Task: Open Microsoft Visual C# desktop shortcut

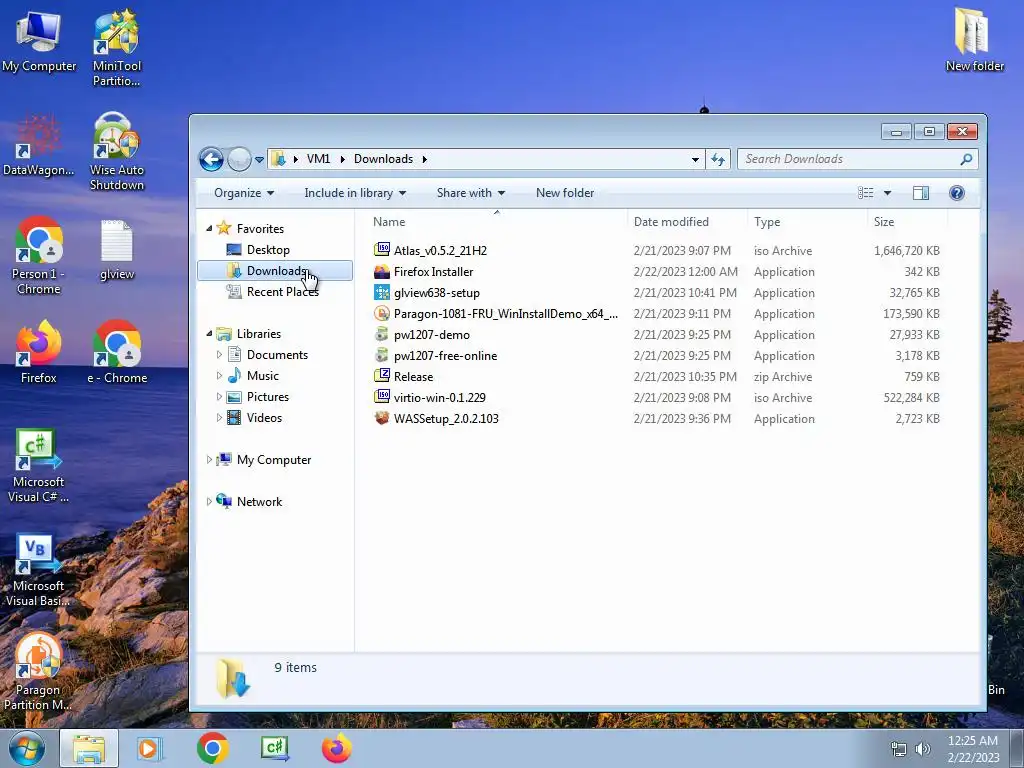Action: [x=39, y=466]
